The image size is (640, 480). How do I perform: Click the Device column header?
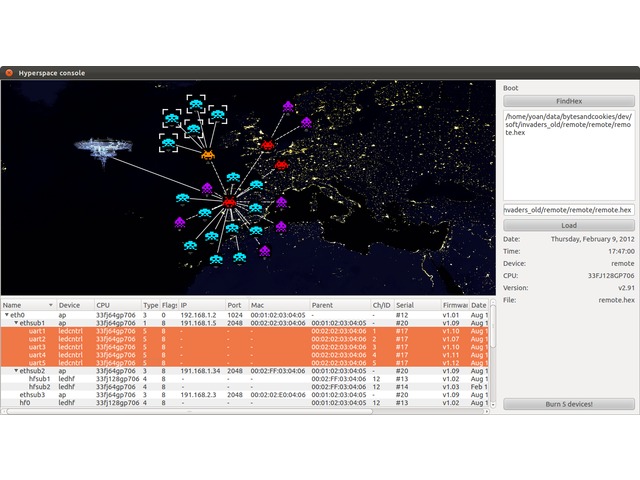click(70, 305)
